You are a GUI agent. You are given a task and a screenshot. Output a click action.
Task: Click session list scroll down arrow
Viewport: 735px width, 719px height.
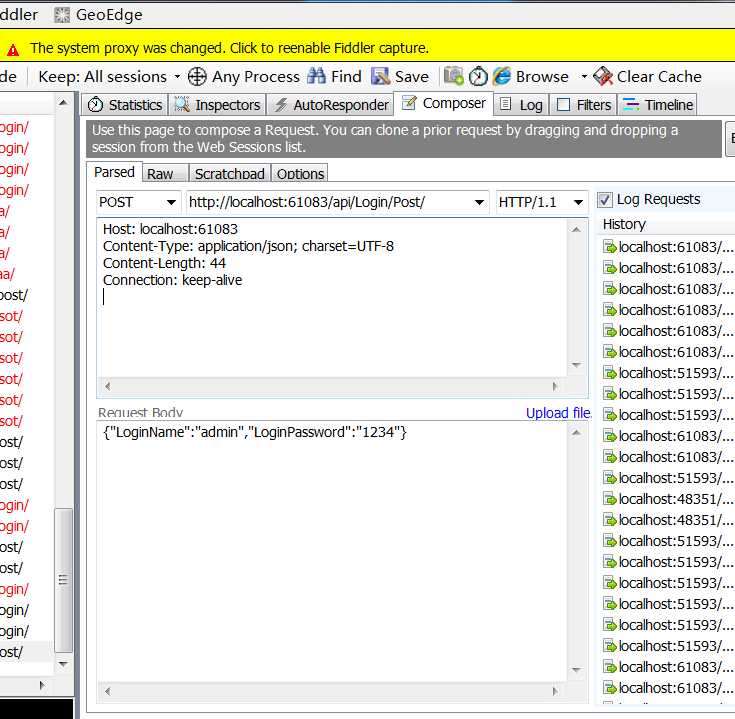point(63,664)
